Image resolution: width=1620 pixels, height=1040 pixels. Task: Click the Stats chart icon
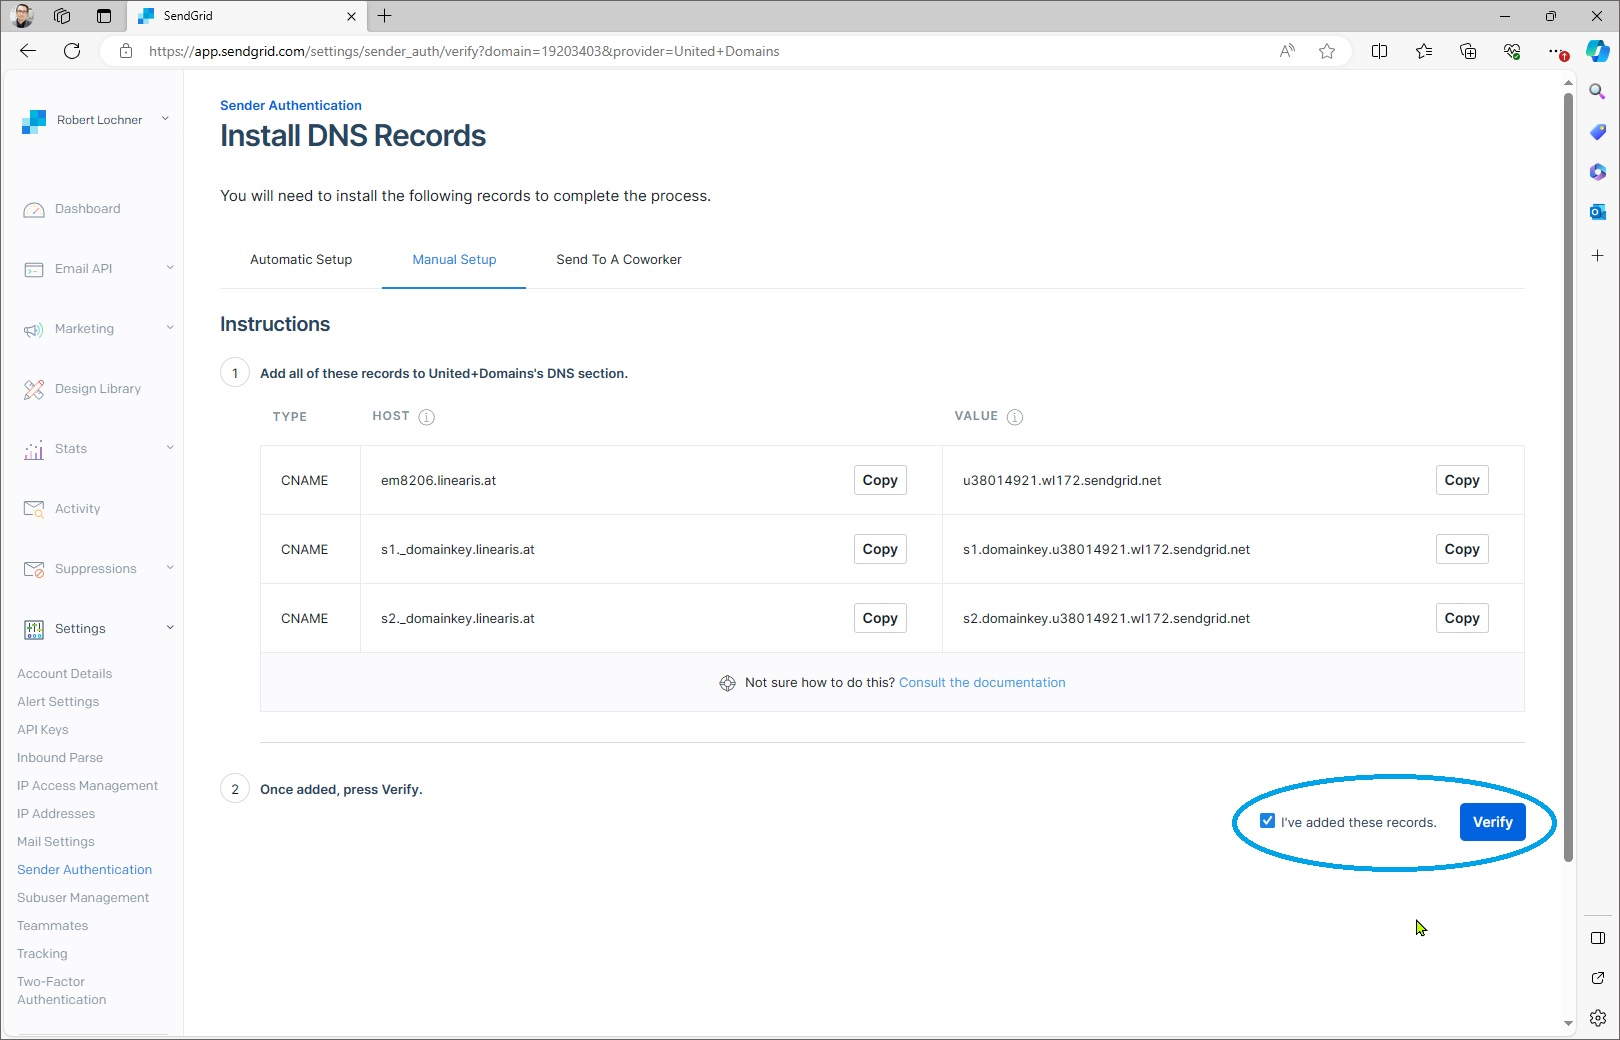click(x=34, y=450)
